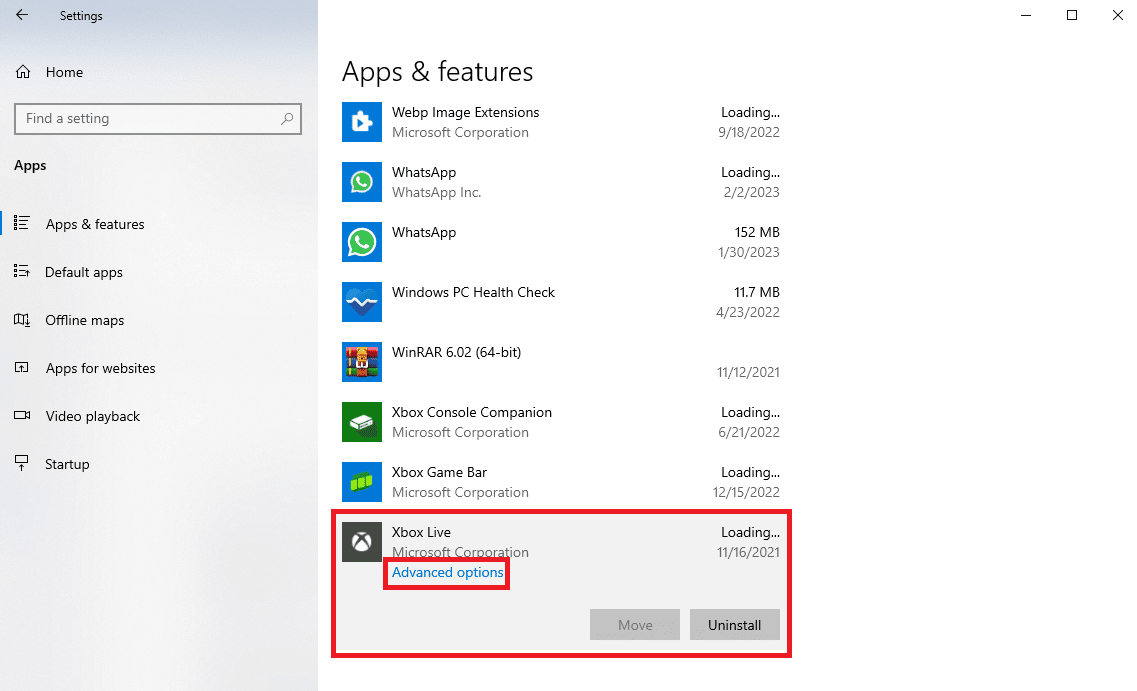Screen dimensions: 1137x691
Task: Click the Apps & features list icon
Action: (22, 223)
